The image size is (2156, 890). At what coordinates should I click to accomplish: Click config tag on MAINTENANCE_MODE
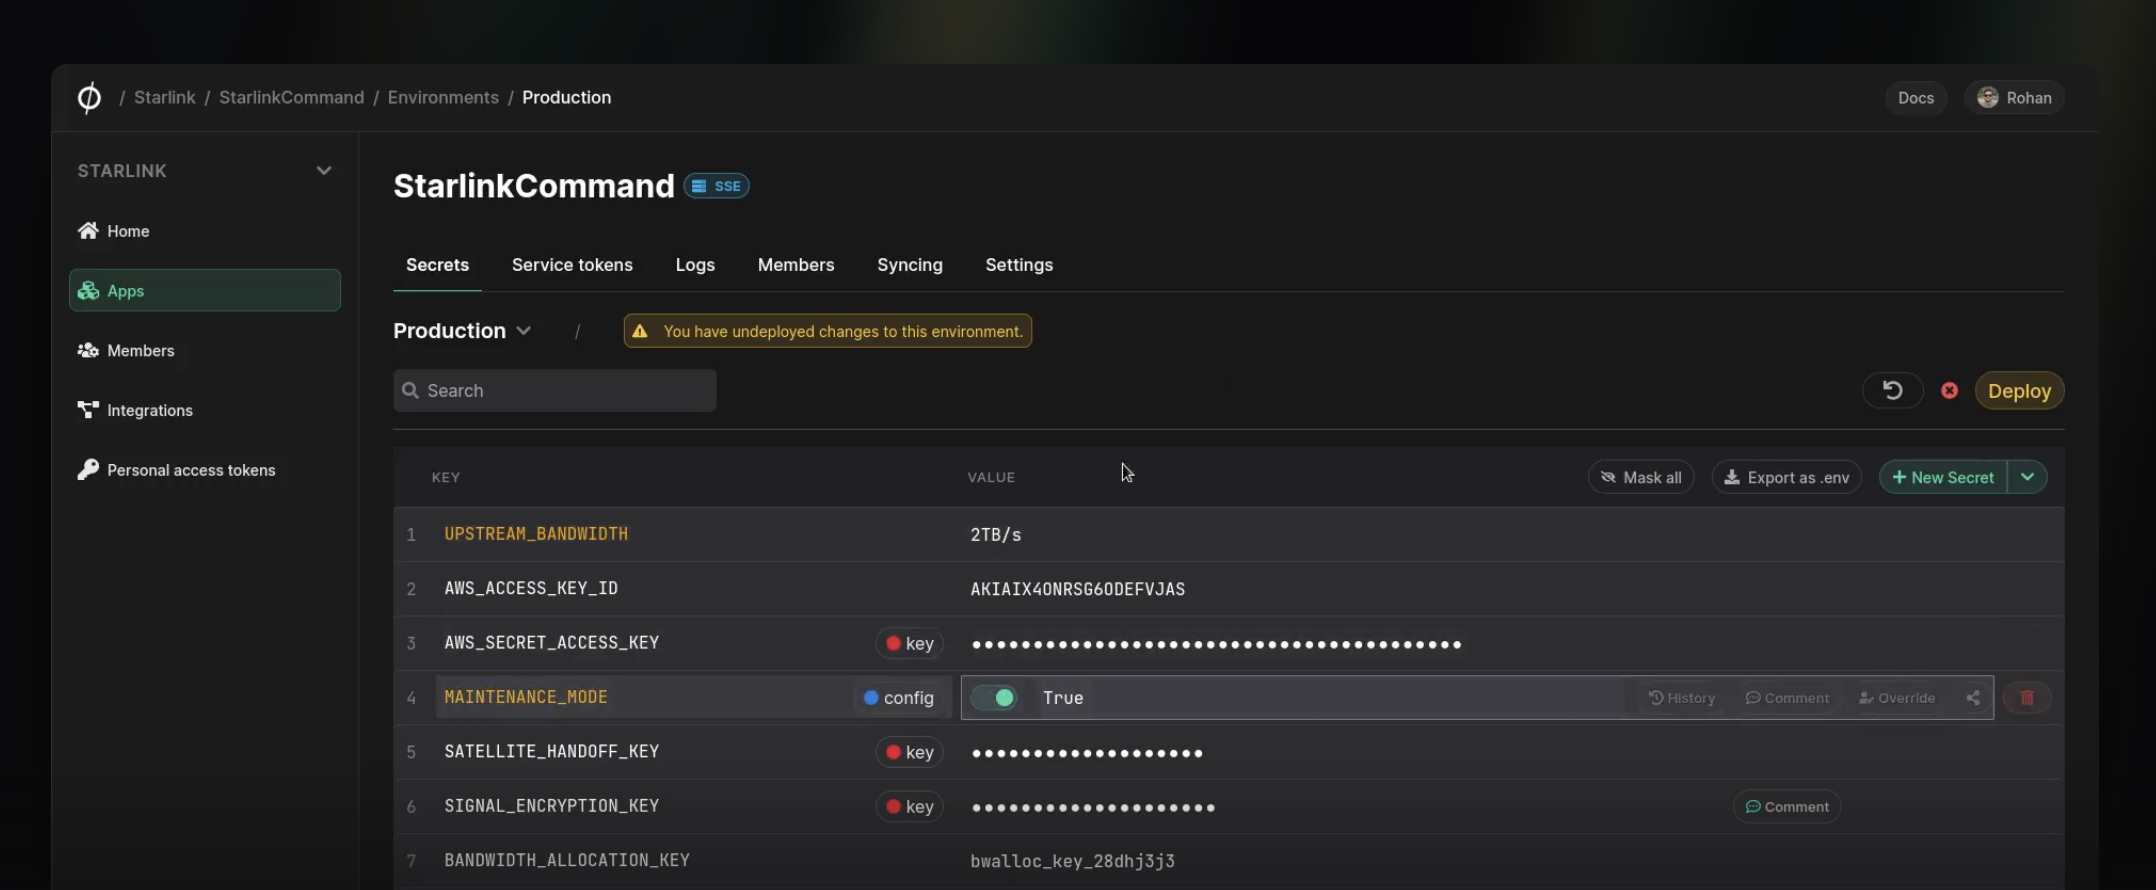(898, 698)
